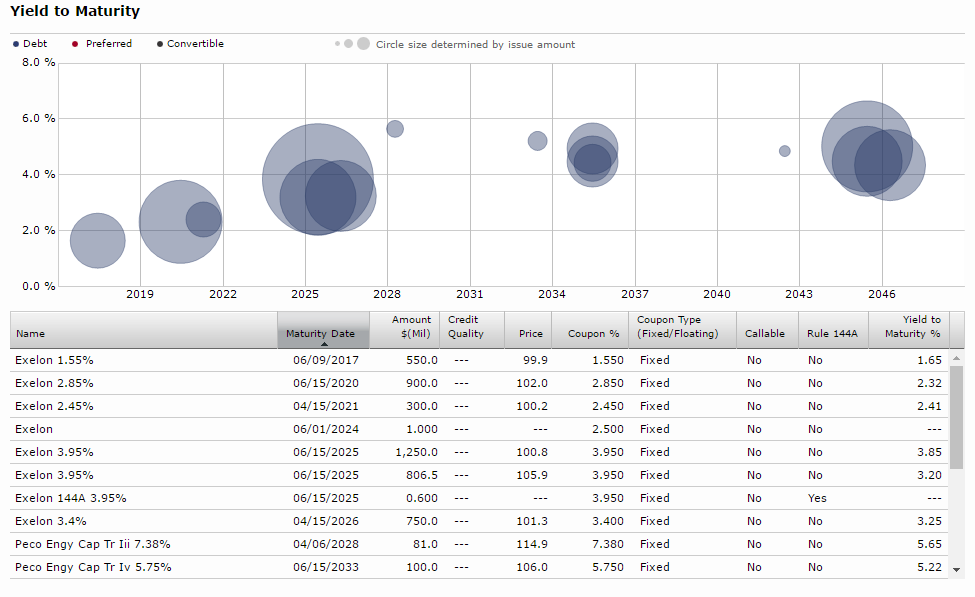Click the tiny bubble near 2043
This screenshot has height=597, width=975.
pos(785,151)
